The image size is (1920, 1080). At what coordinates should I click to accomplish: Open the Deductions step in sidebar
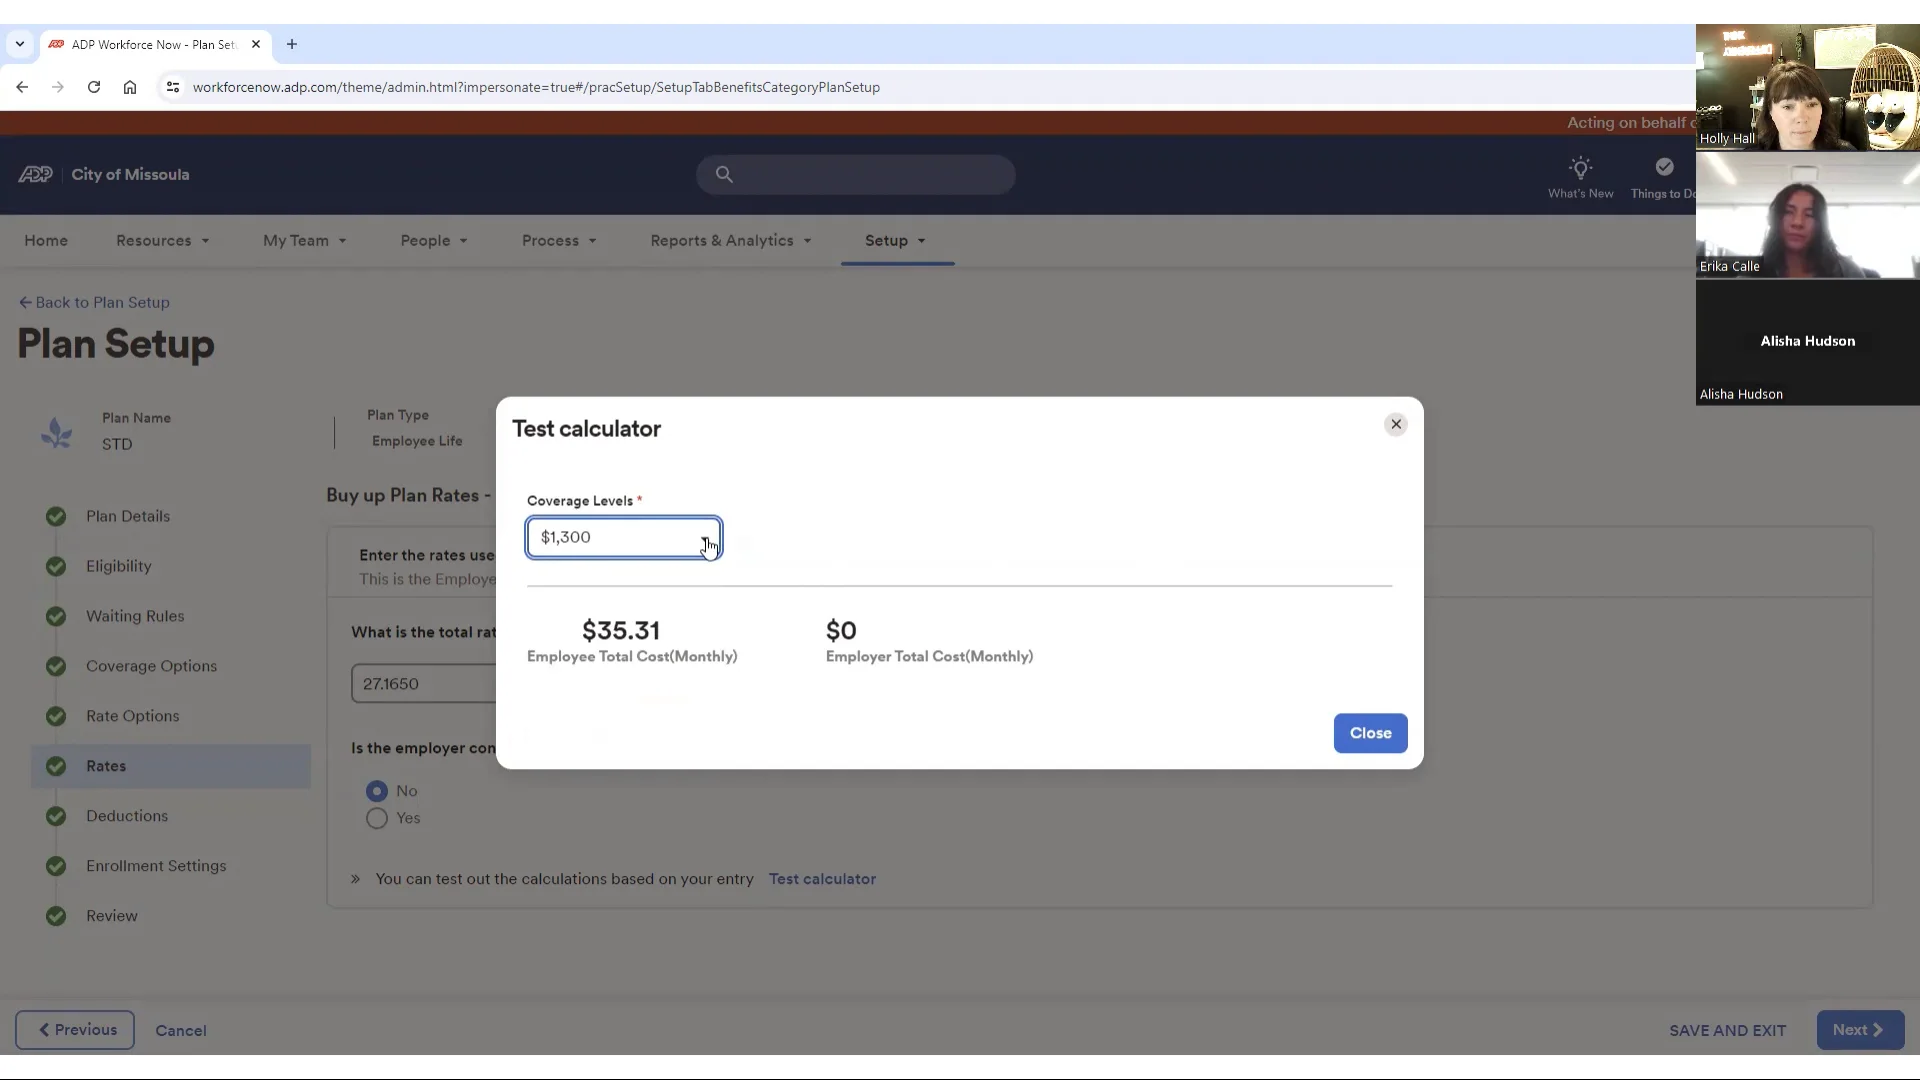(x=127, y=816)
